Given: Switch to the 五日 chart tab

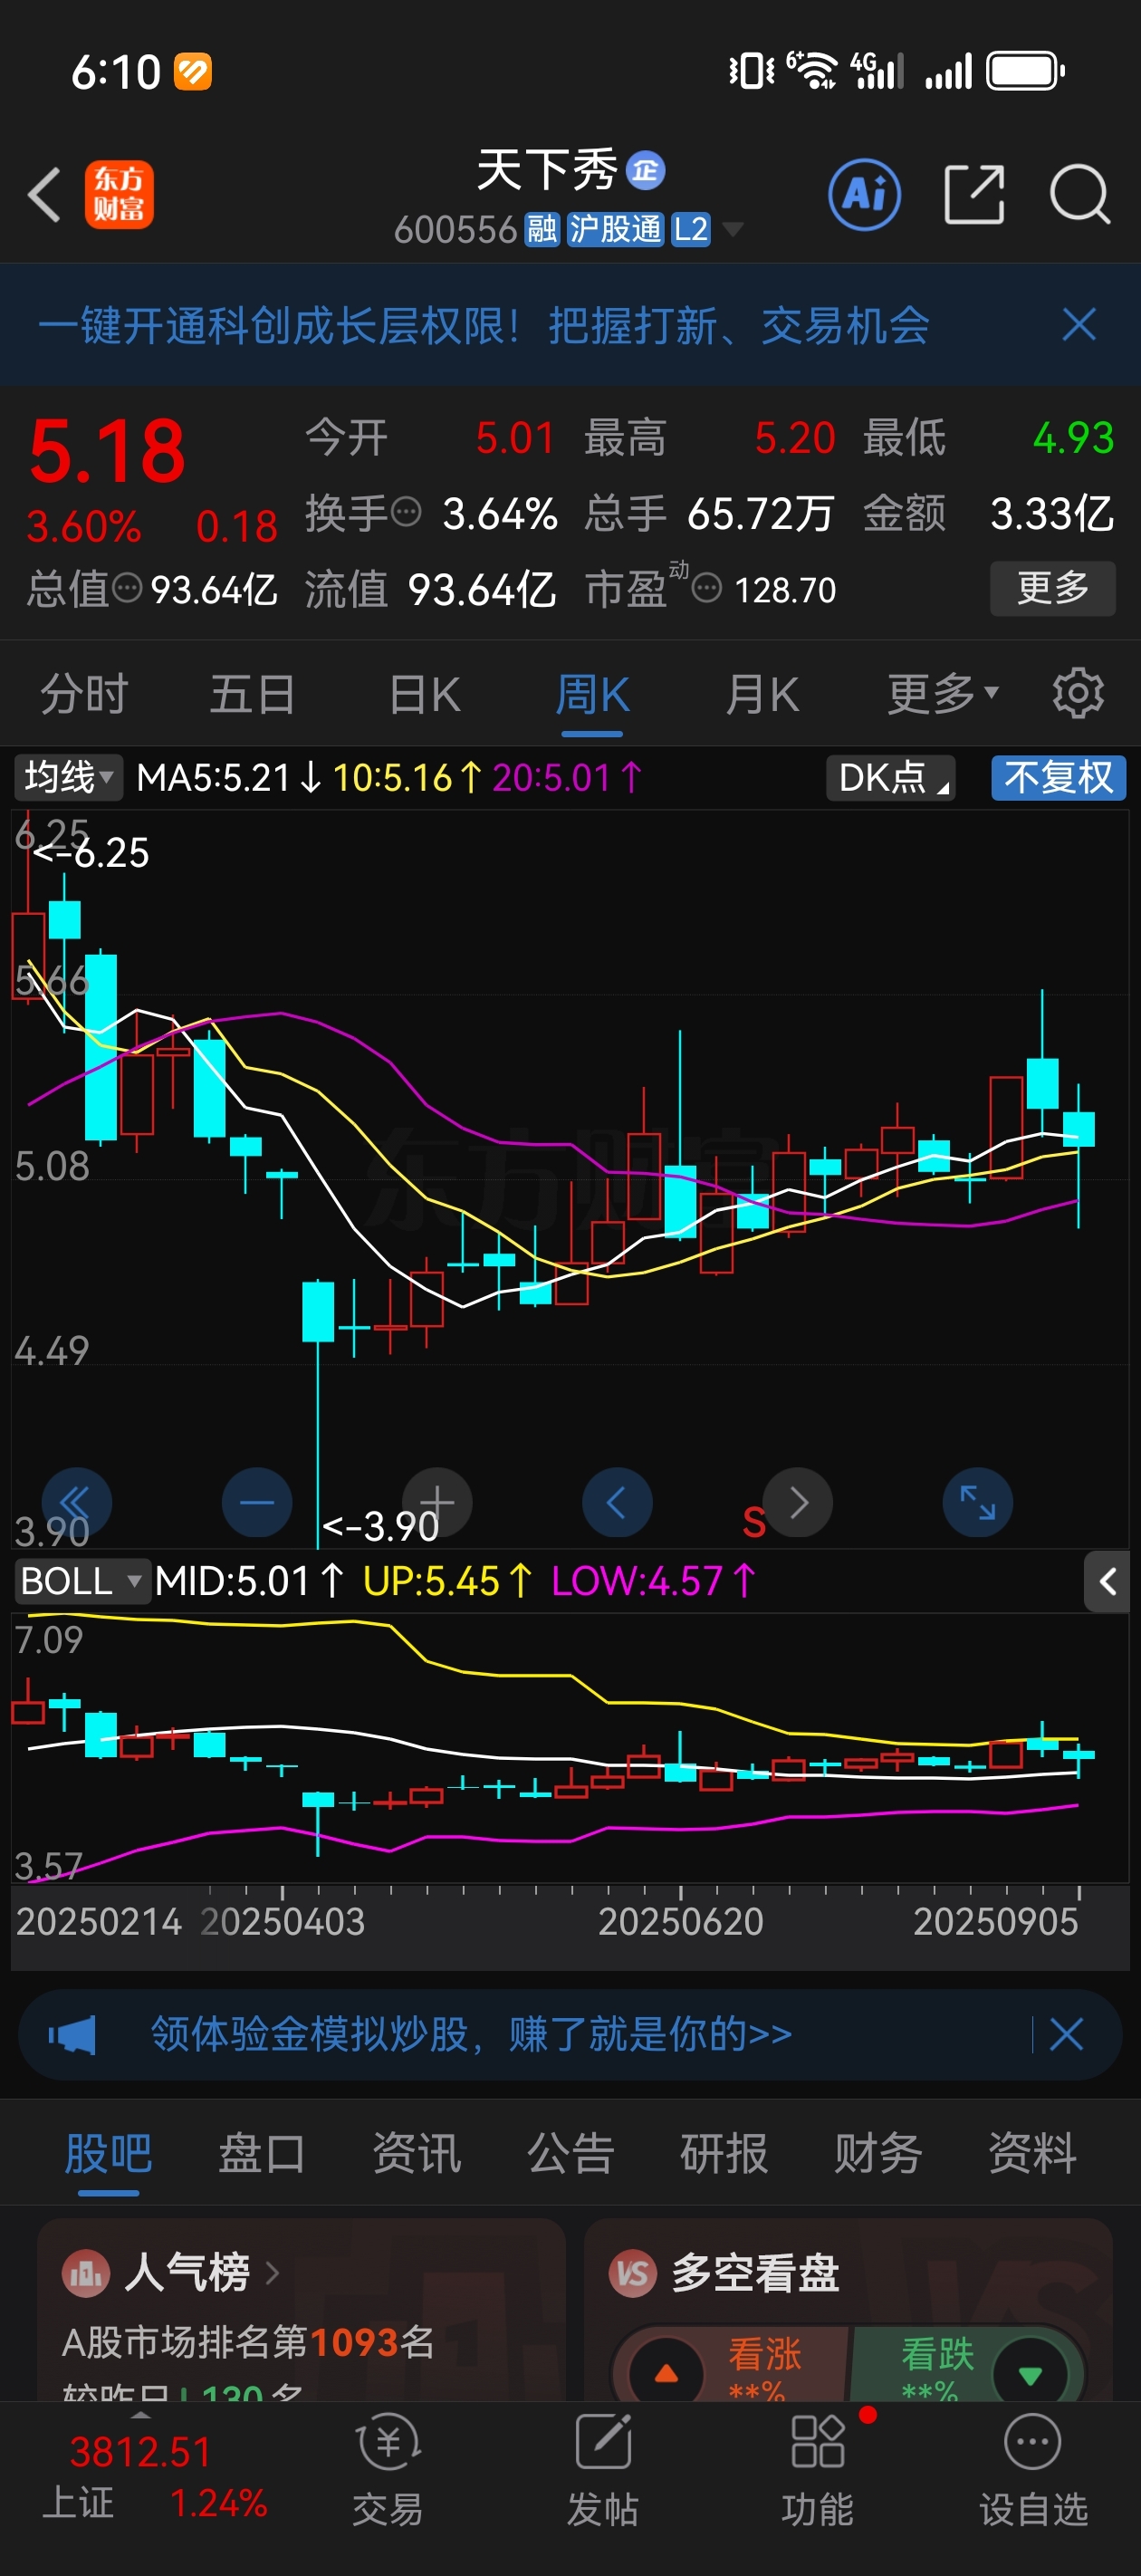Looking at the screenshot, I should (253, 694).
